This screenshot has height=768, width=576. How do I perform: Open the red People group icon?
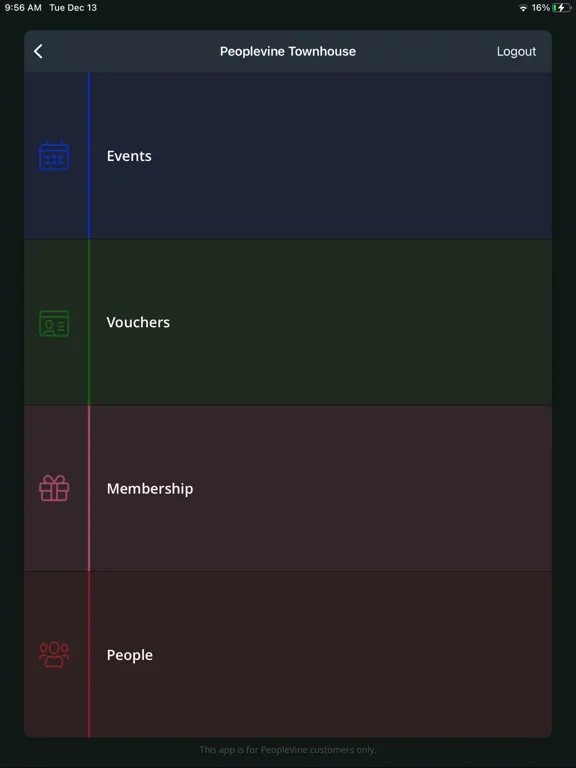(54, 654)
